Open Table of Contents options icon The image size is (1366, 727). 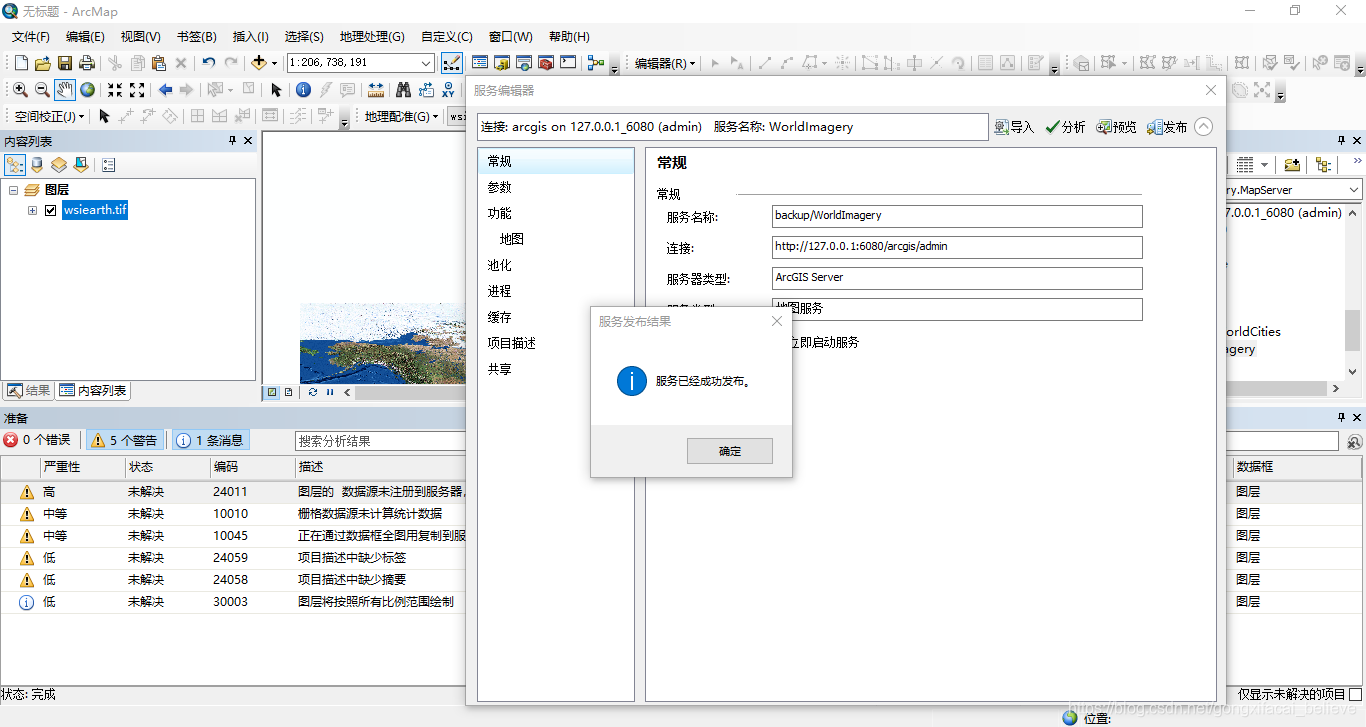click(x=108, y=164)
